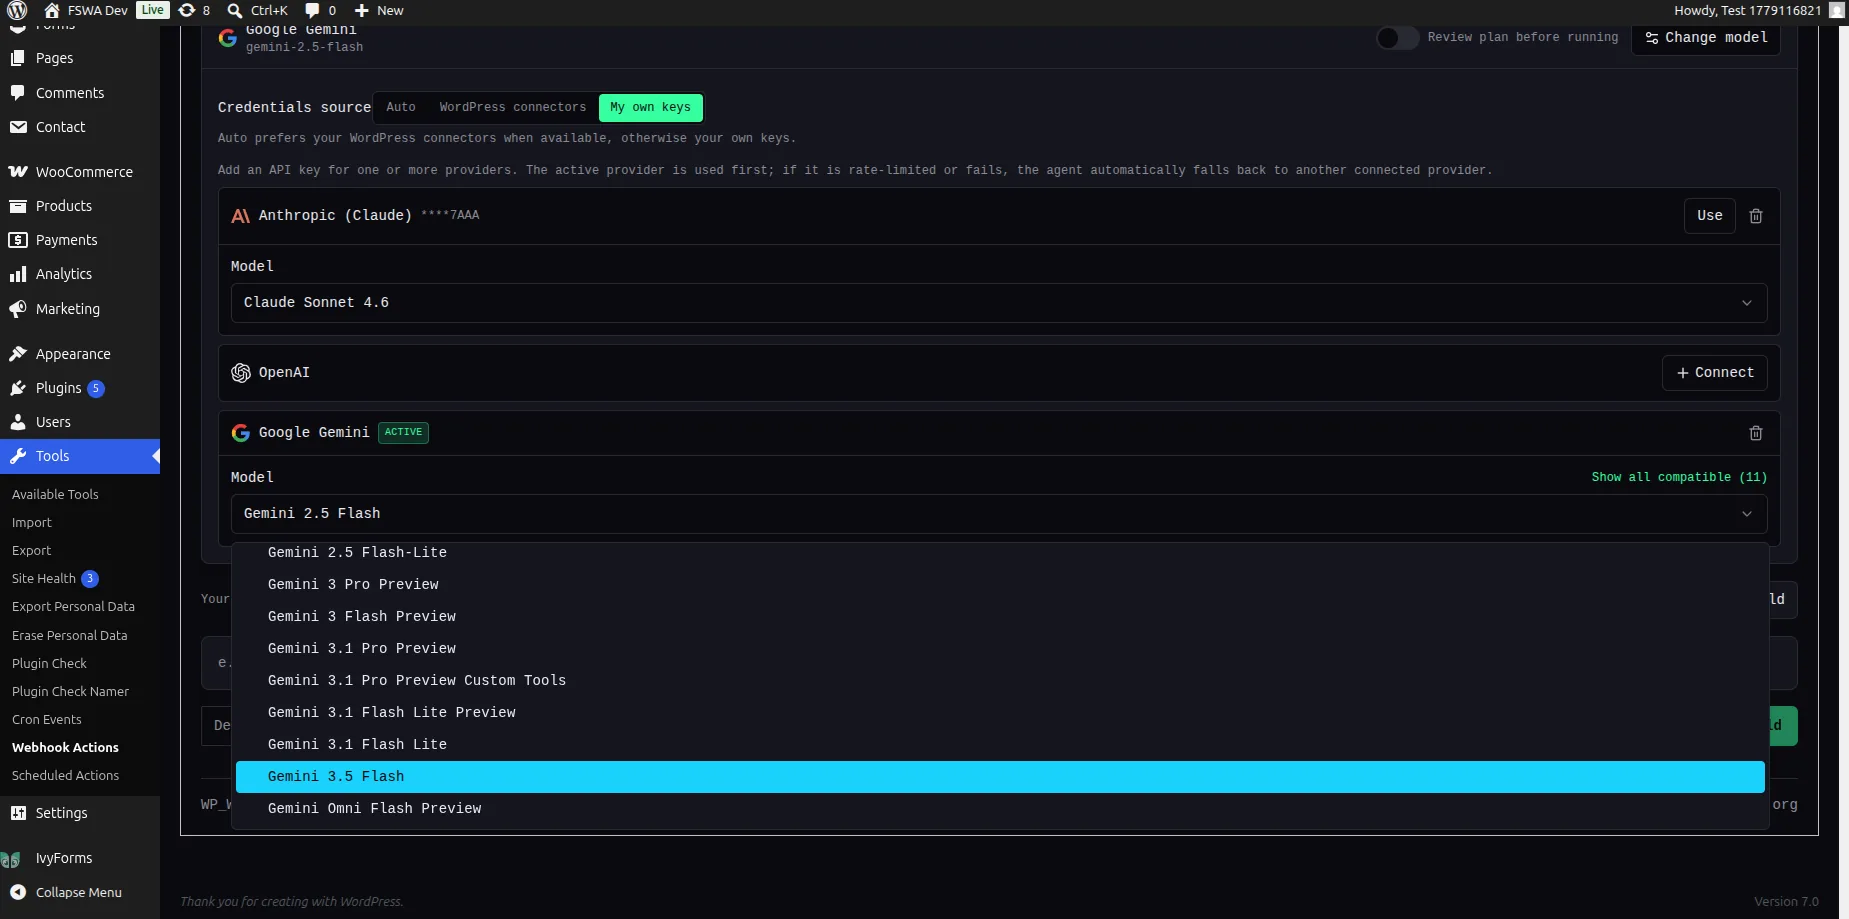Screen dimensions: 1849x919
Task: Choose Gemini 3 Flash Preview option
Action: pos(1000,617)
